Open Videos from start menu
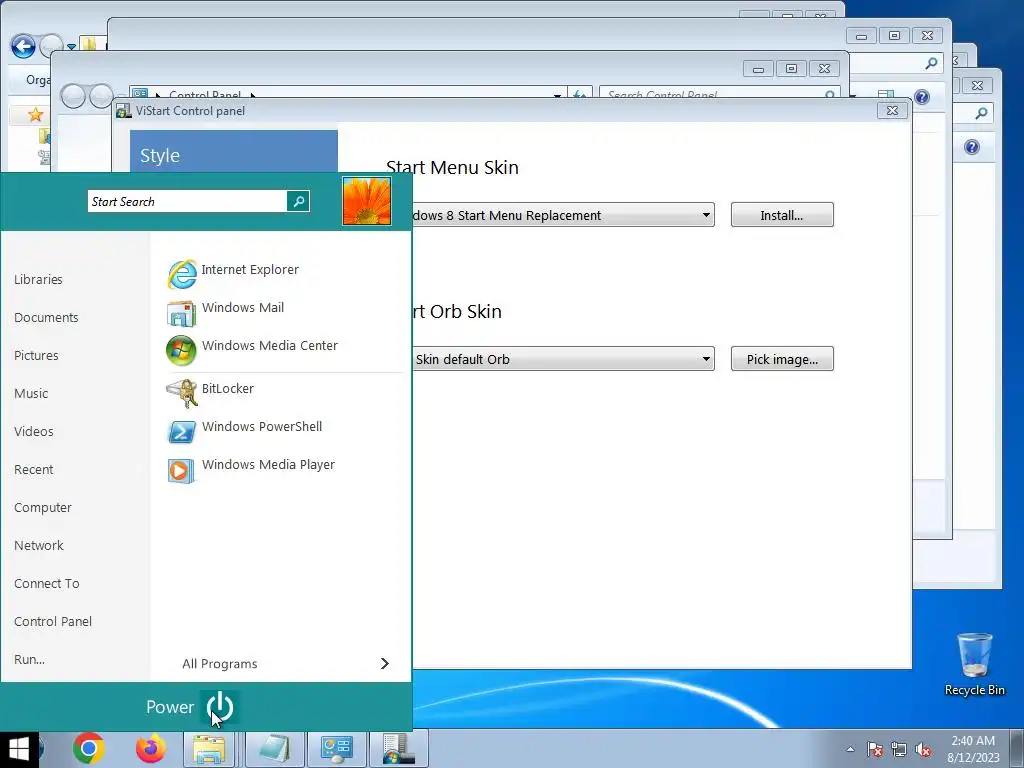The height and width of the screenshot is (768, 1024). point(34,431)
